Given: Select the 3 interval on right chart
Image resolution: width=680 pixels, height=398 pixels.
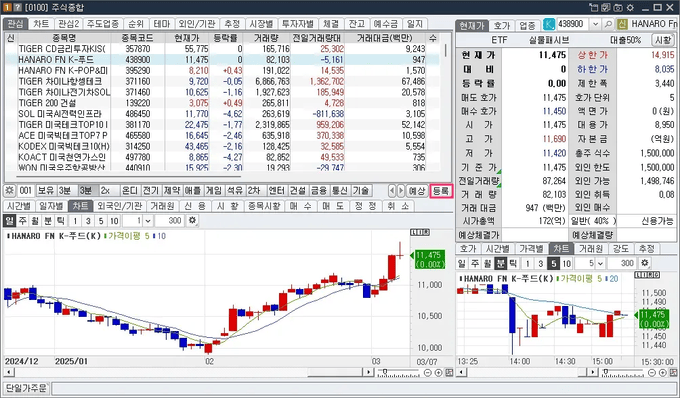Looking at the screenshot, I should (540, 264).
